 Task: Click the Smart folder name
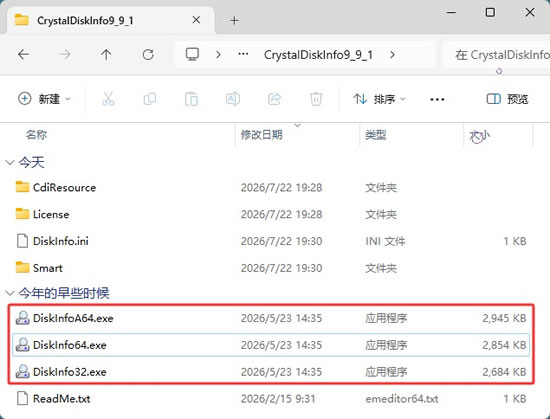48,268
